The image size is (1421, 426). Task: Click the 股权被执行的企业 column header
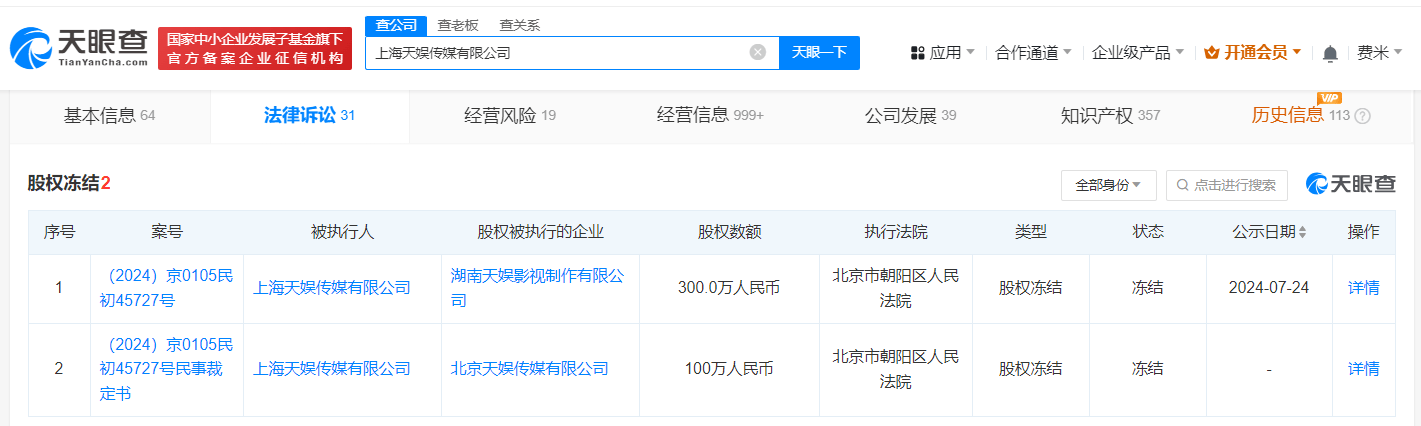540,232
